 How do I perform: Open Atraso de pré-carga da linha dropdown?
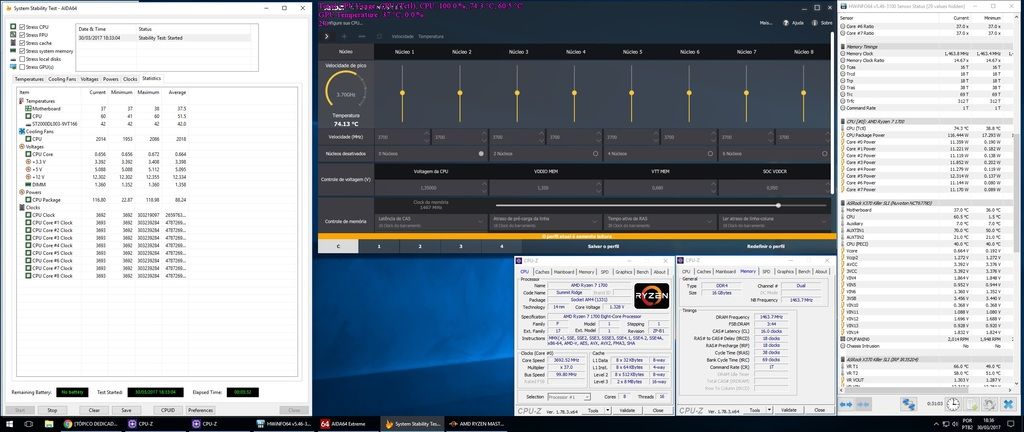(x=545, y=222)
